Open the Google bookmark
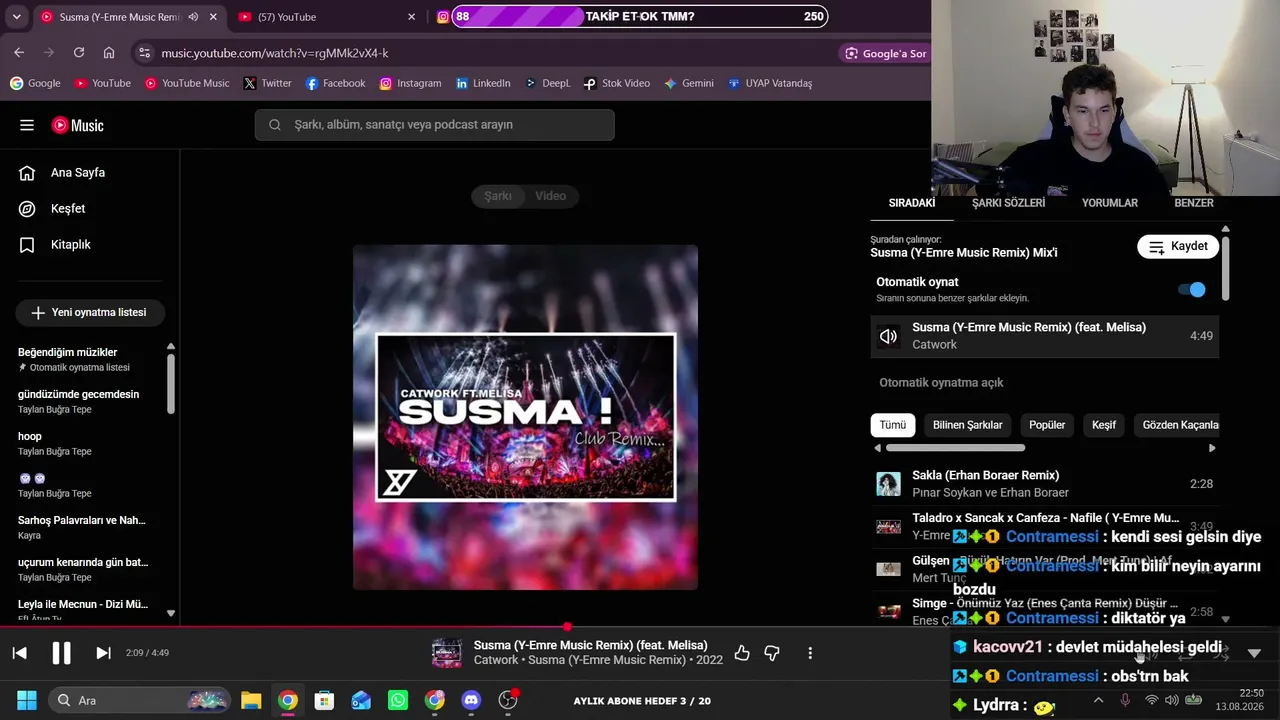 tap(35, 83)
